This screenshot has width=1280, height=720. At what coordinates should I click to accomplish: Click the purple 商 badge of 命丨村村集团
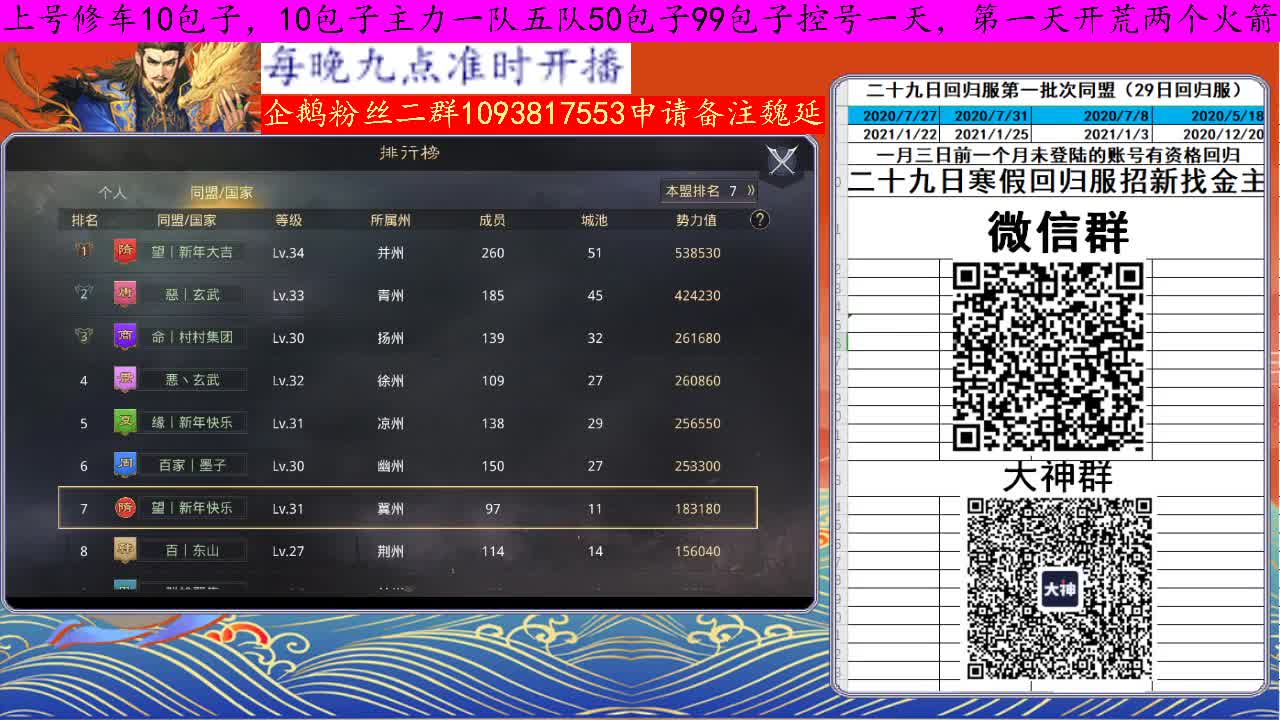(x=125, y=337)
